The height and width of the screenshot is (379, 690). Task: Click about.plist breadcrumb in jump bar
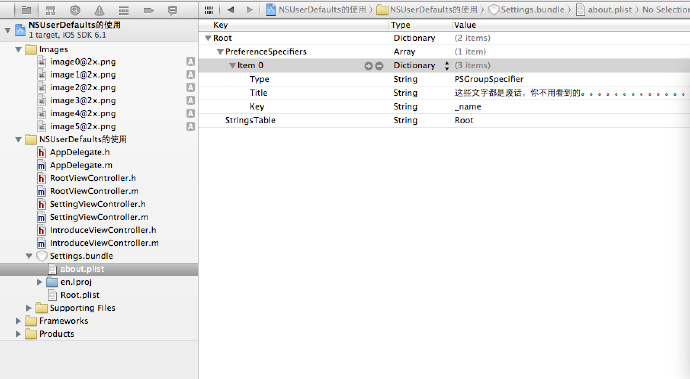tap(604, 9)
